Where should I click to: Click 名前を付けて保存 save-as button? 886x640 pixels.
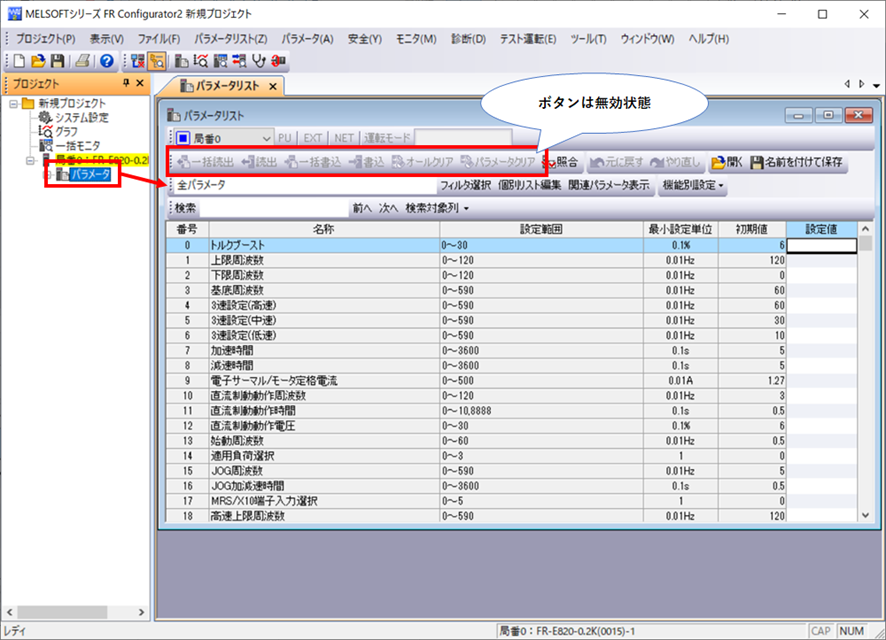coord(797,163)
